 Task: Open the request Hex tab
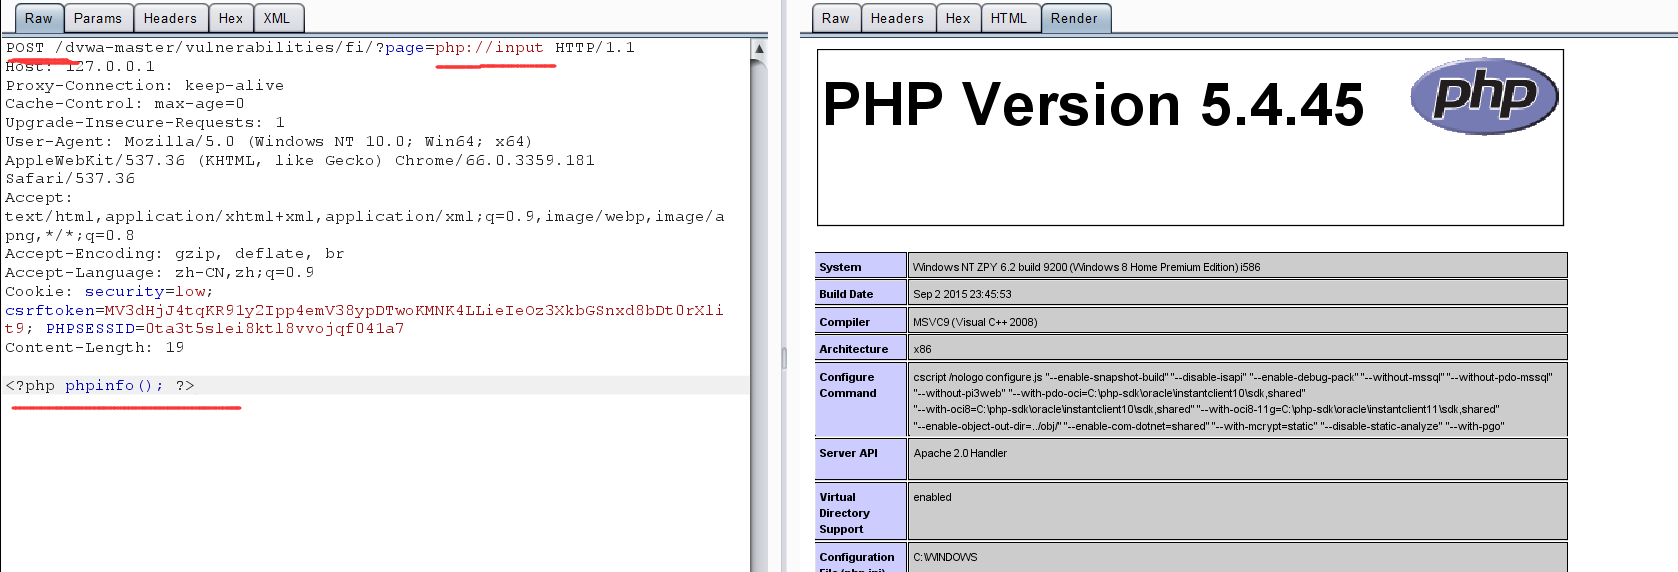(x=231, y=18)
